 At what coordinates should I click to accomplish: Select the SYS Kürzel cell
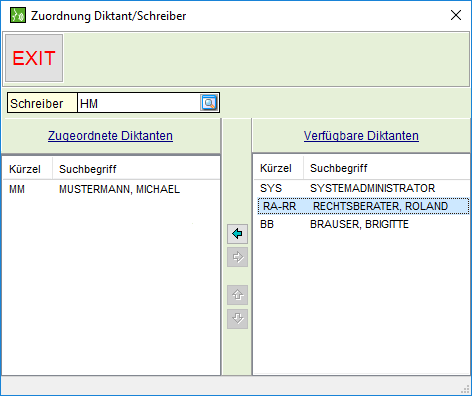click(271, 188)
